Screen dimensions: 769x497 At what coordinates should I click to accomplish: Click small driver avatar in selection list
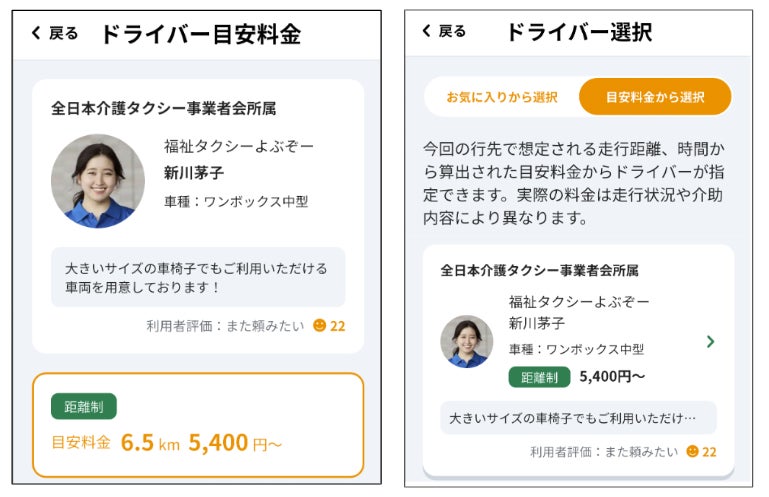tap(466, 342)
